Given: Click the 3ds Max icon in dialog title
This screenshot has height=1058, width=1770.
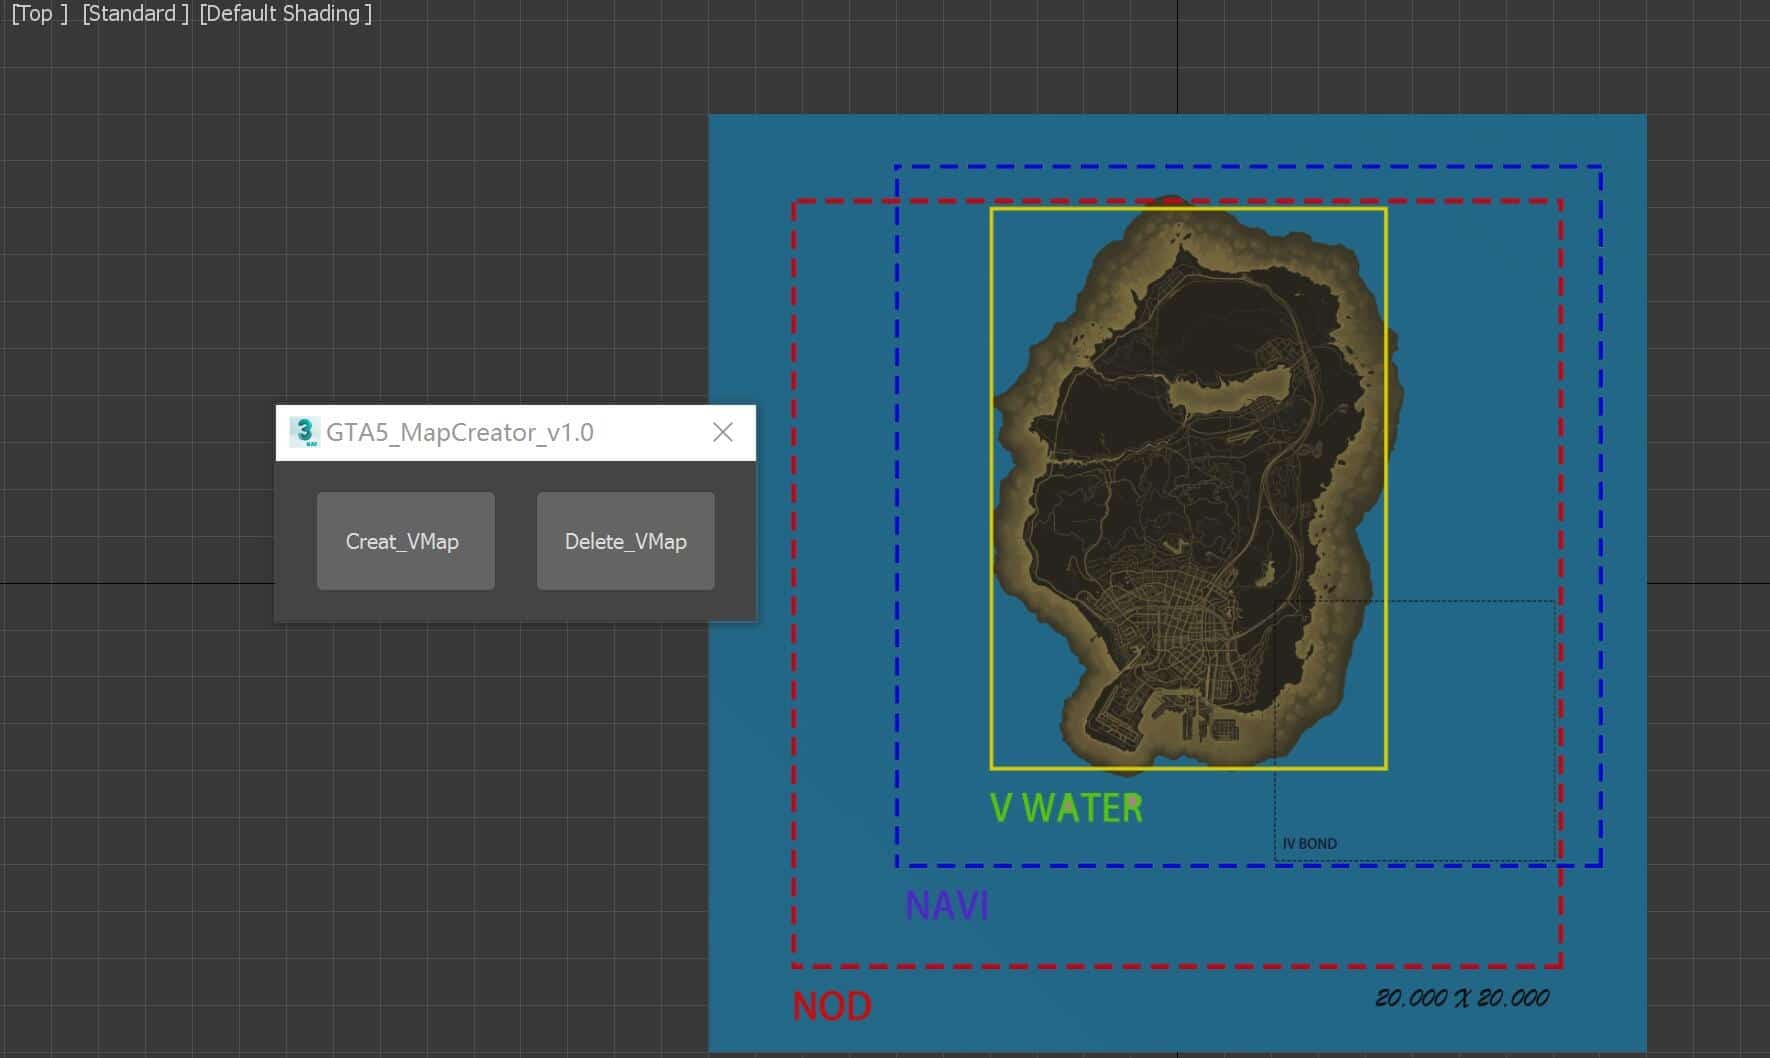Looking at the screenshot, I should coord(304,432).
